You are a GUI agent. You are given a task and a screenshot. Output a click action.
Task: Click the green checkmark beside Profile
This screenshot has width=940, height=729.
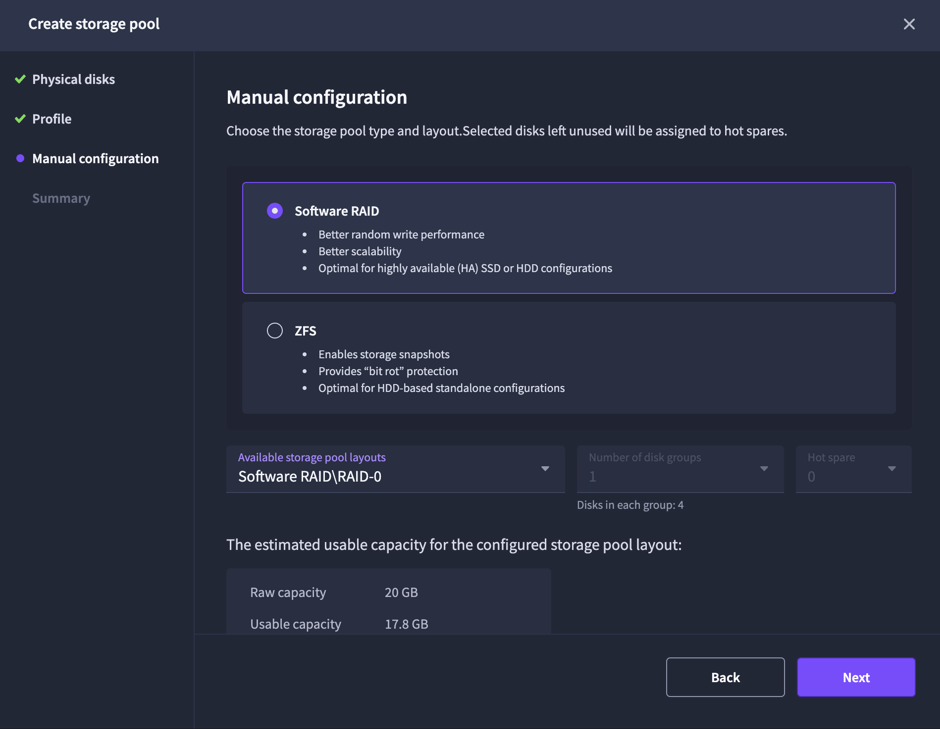[20, 119]
